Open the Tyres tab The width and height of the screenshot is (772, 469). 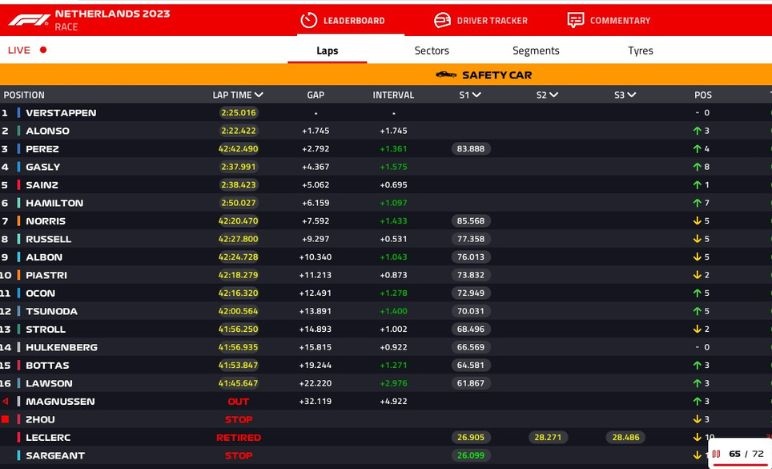click(x=640, y=51)
